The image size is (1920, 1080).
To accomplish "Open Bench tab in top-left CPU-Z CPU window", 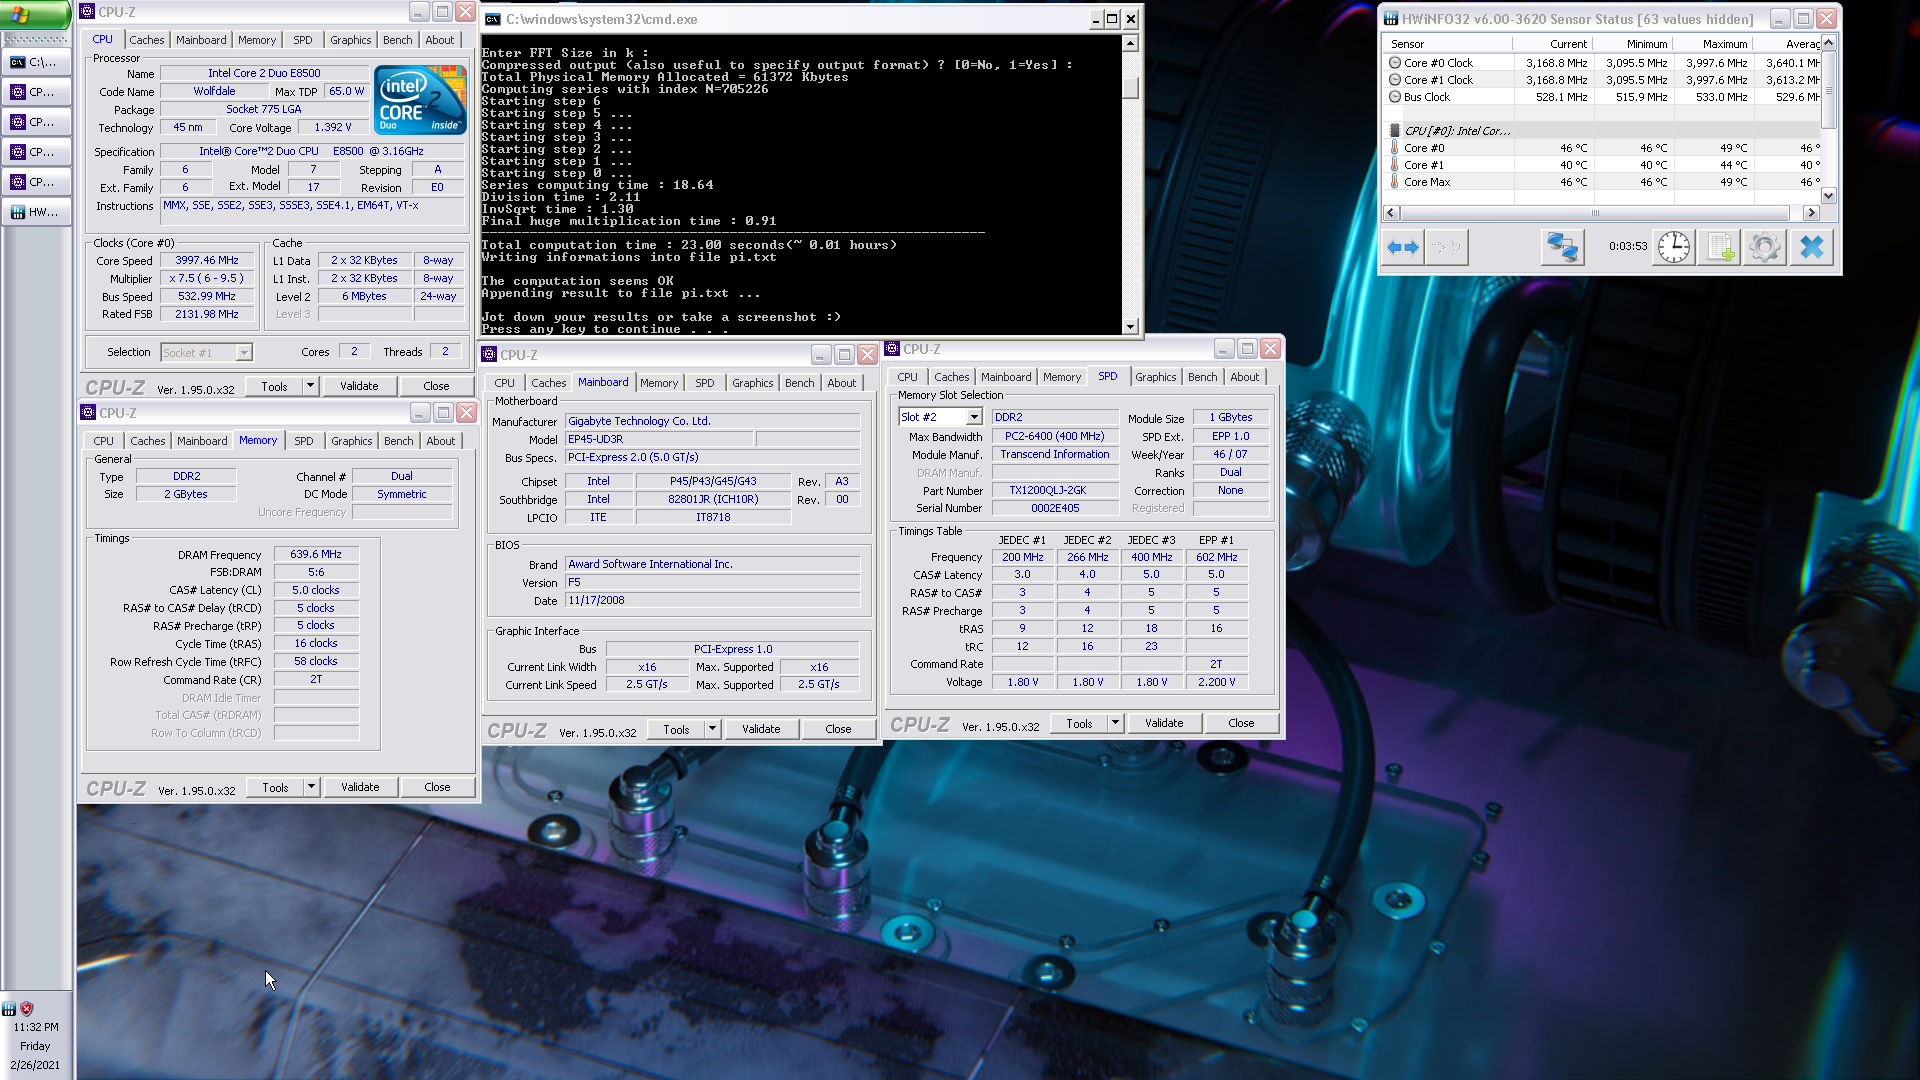I will [397, 40].
